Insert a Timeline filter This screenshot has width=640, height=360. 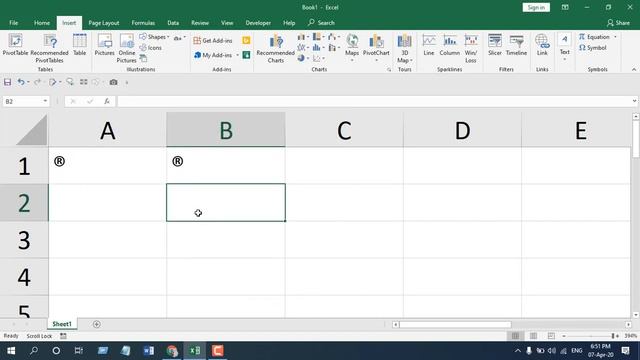pos(516,45)
